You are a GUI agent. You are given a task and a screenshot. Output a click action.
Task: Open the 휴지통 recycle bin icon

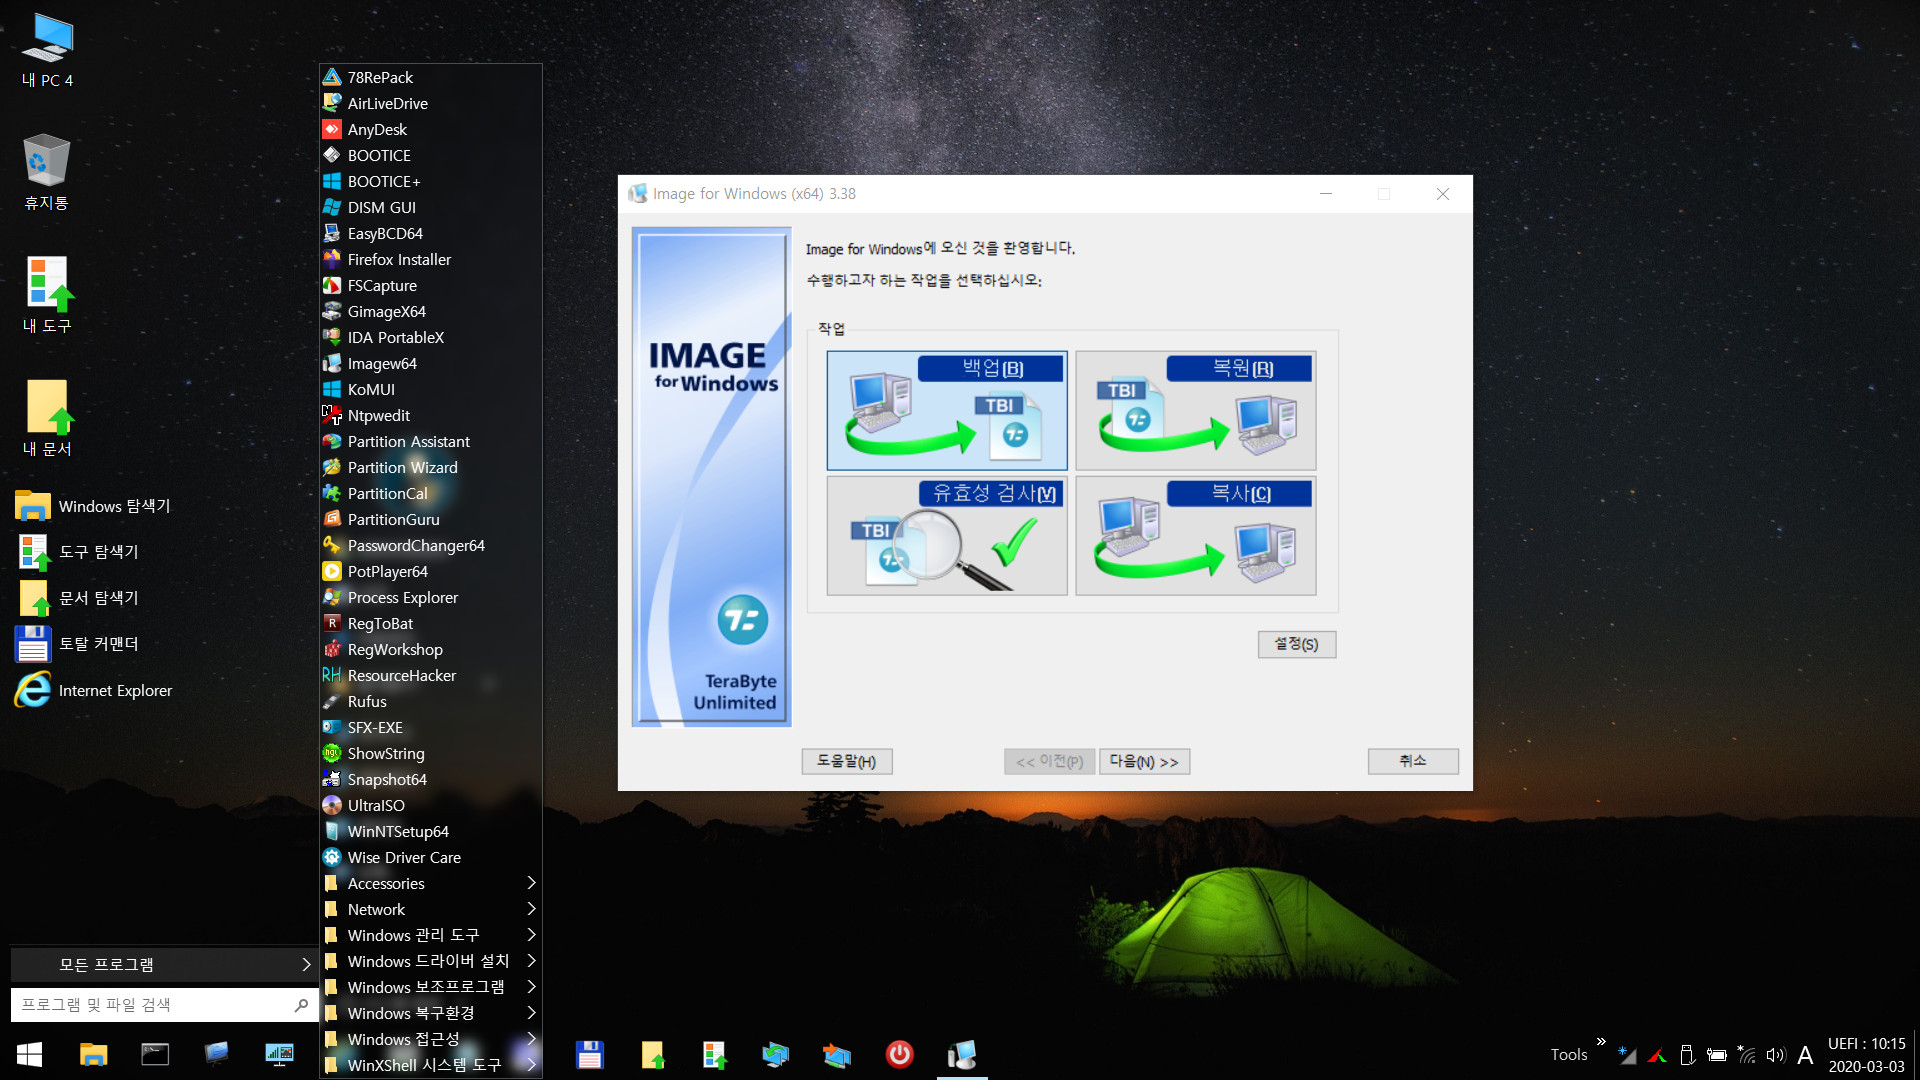[x=46, y=172]
